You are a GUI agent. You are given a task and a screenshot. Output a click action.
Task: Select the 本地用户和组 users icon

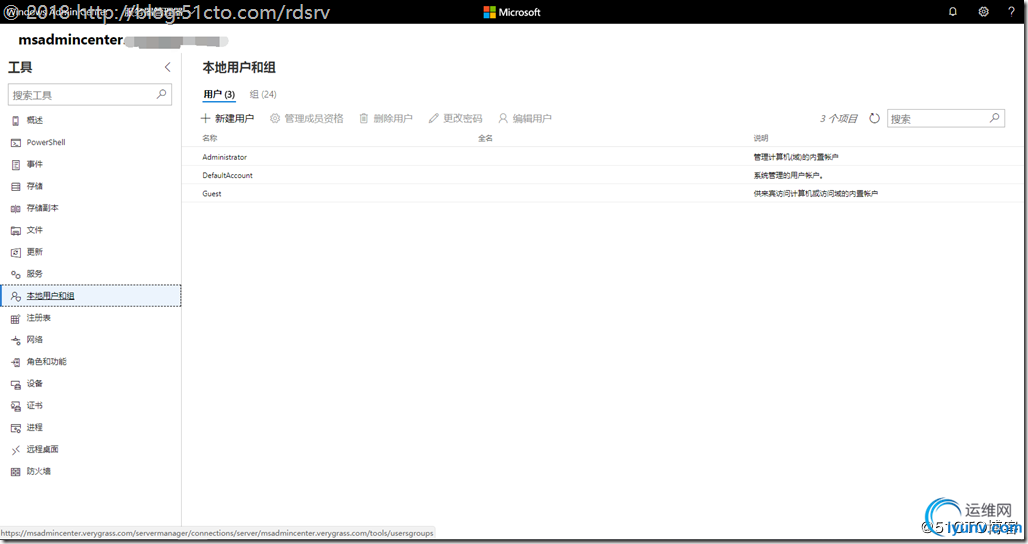(x=16, y=296)
